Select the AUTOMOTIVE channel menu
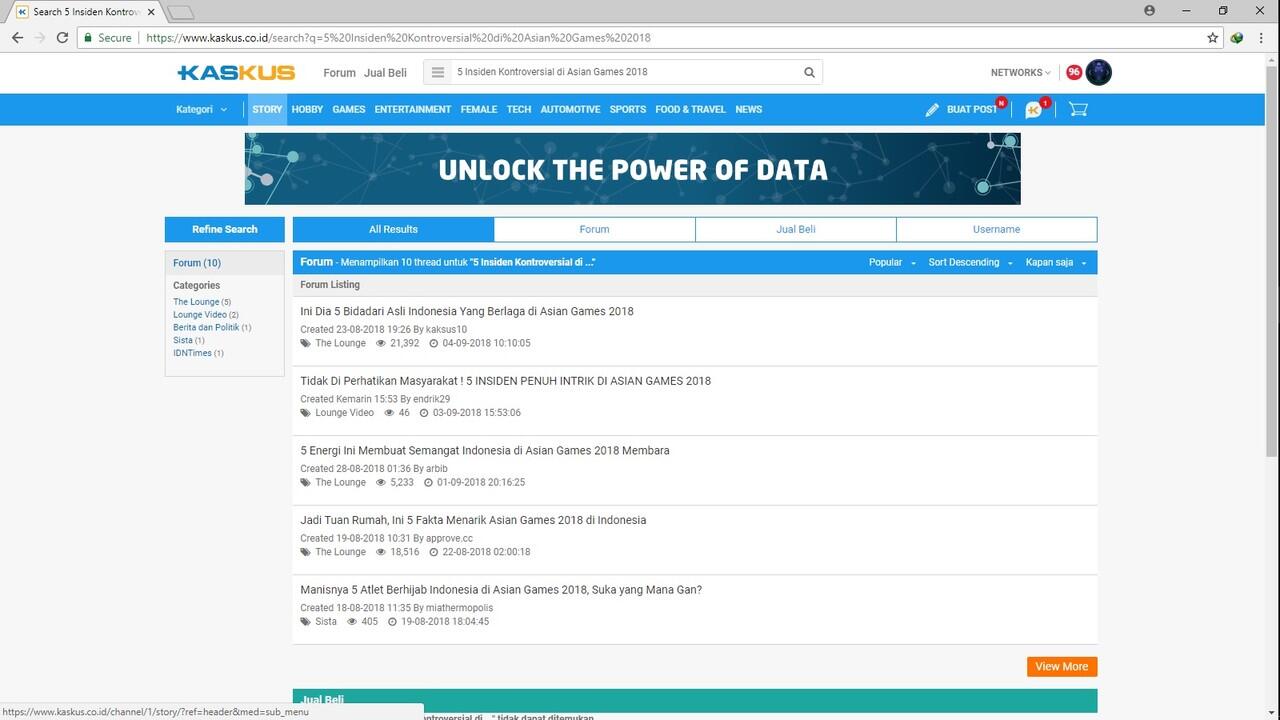The width and height of the screenshot is (1280, 720). point(570,109)
